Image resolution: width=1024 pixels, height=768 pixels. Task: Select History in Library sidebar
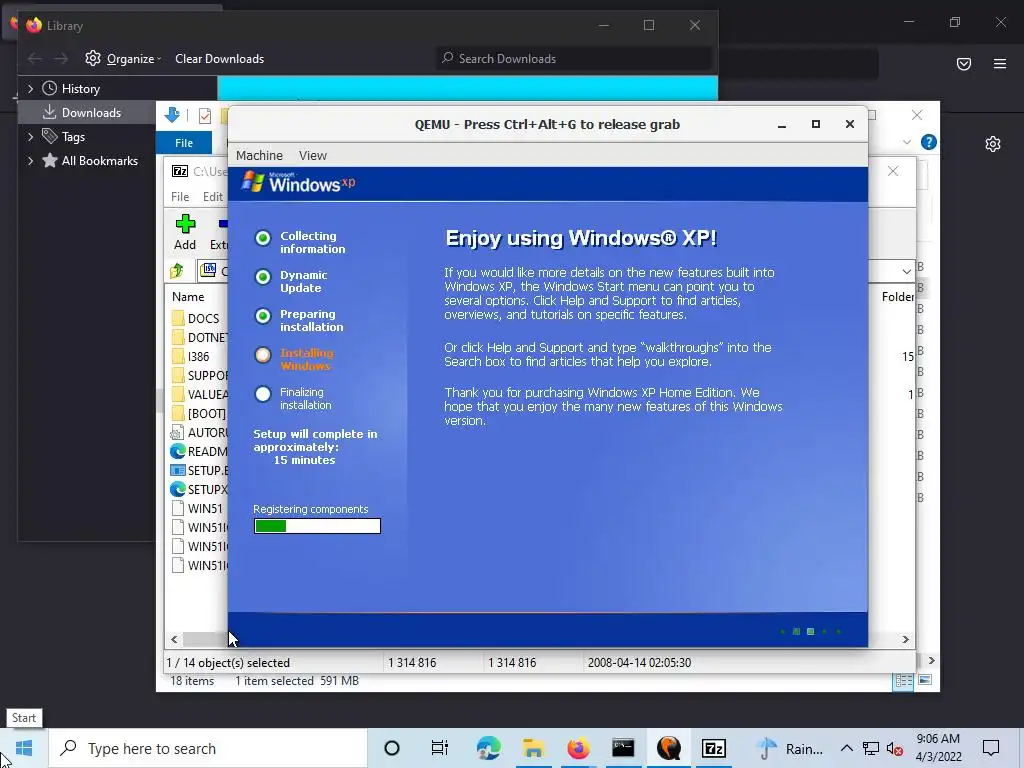pos(80,88)
